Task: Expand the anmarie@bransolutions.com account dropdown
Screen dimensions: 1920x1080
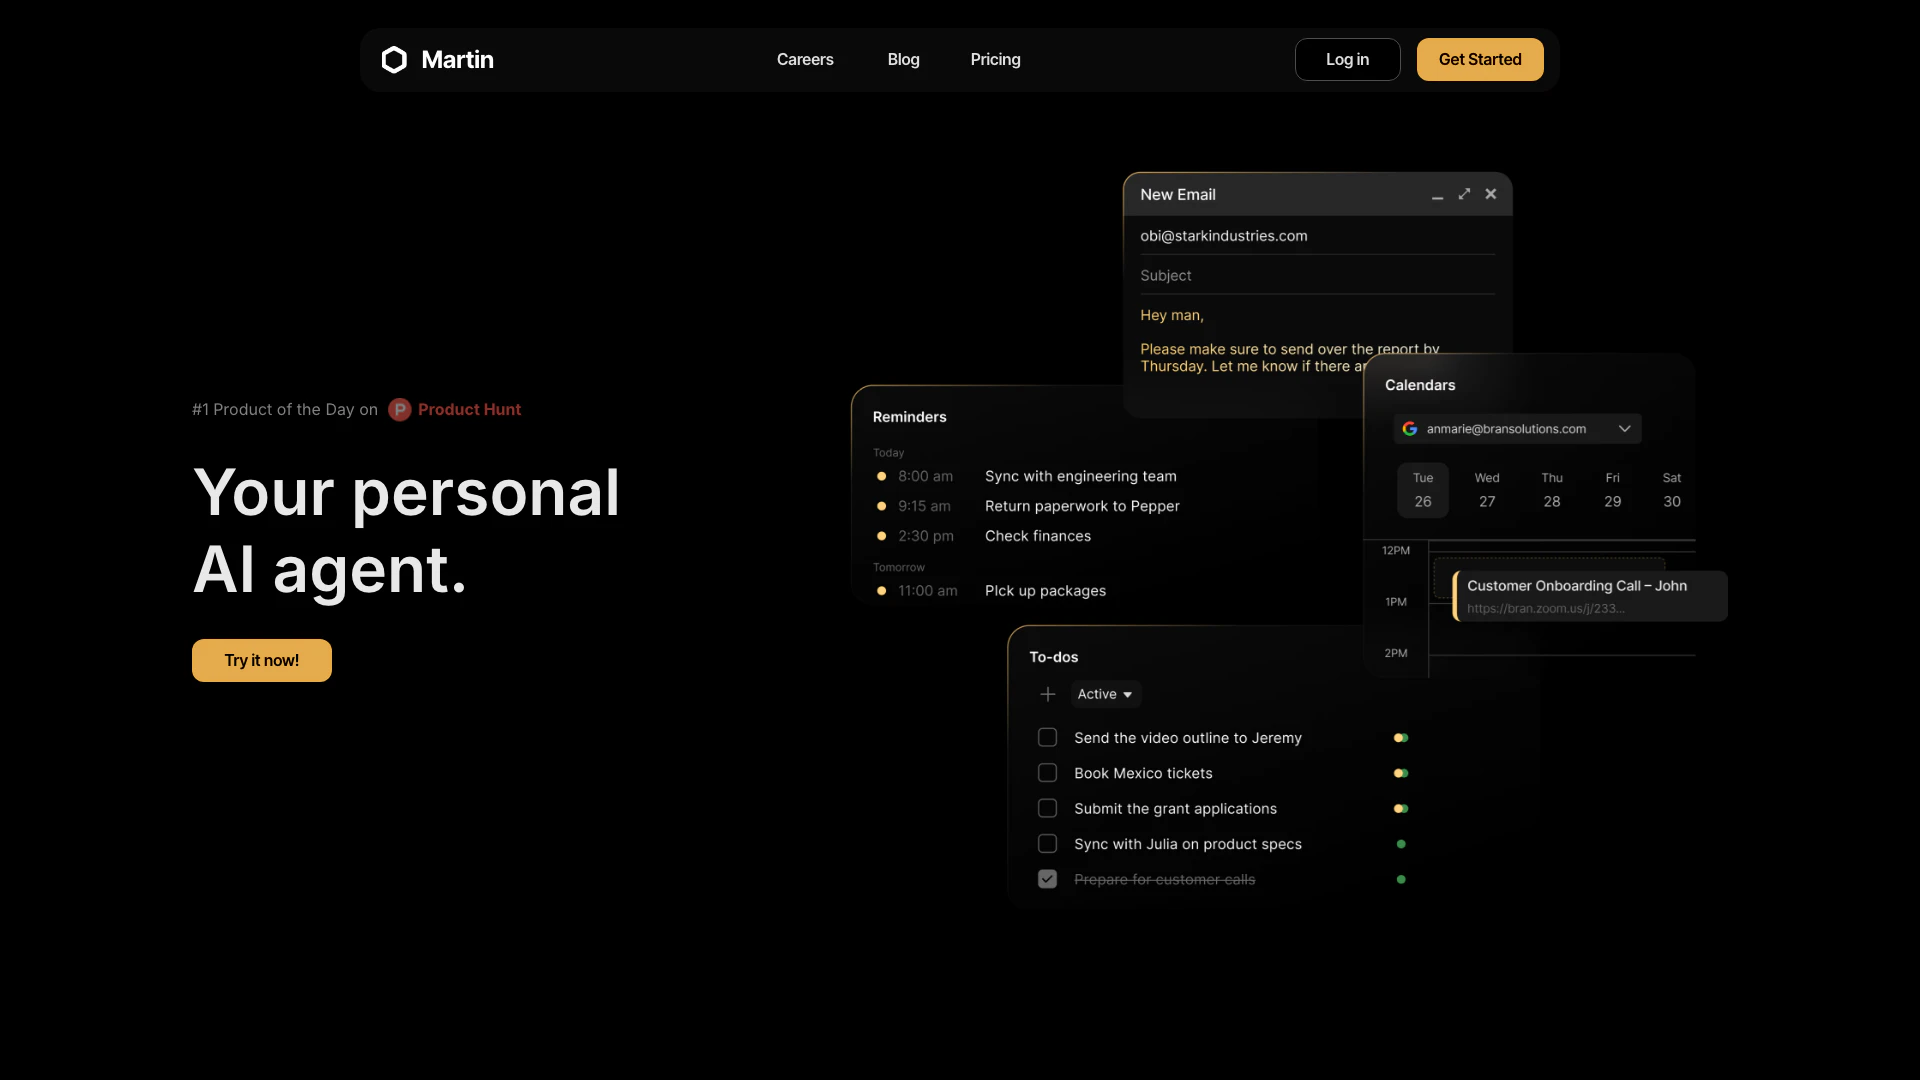Action: coord(1624,429)
